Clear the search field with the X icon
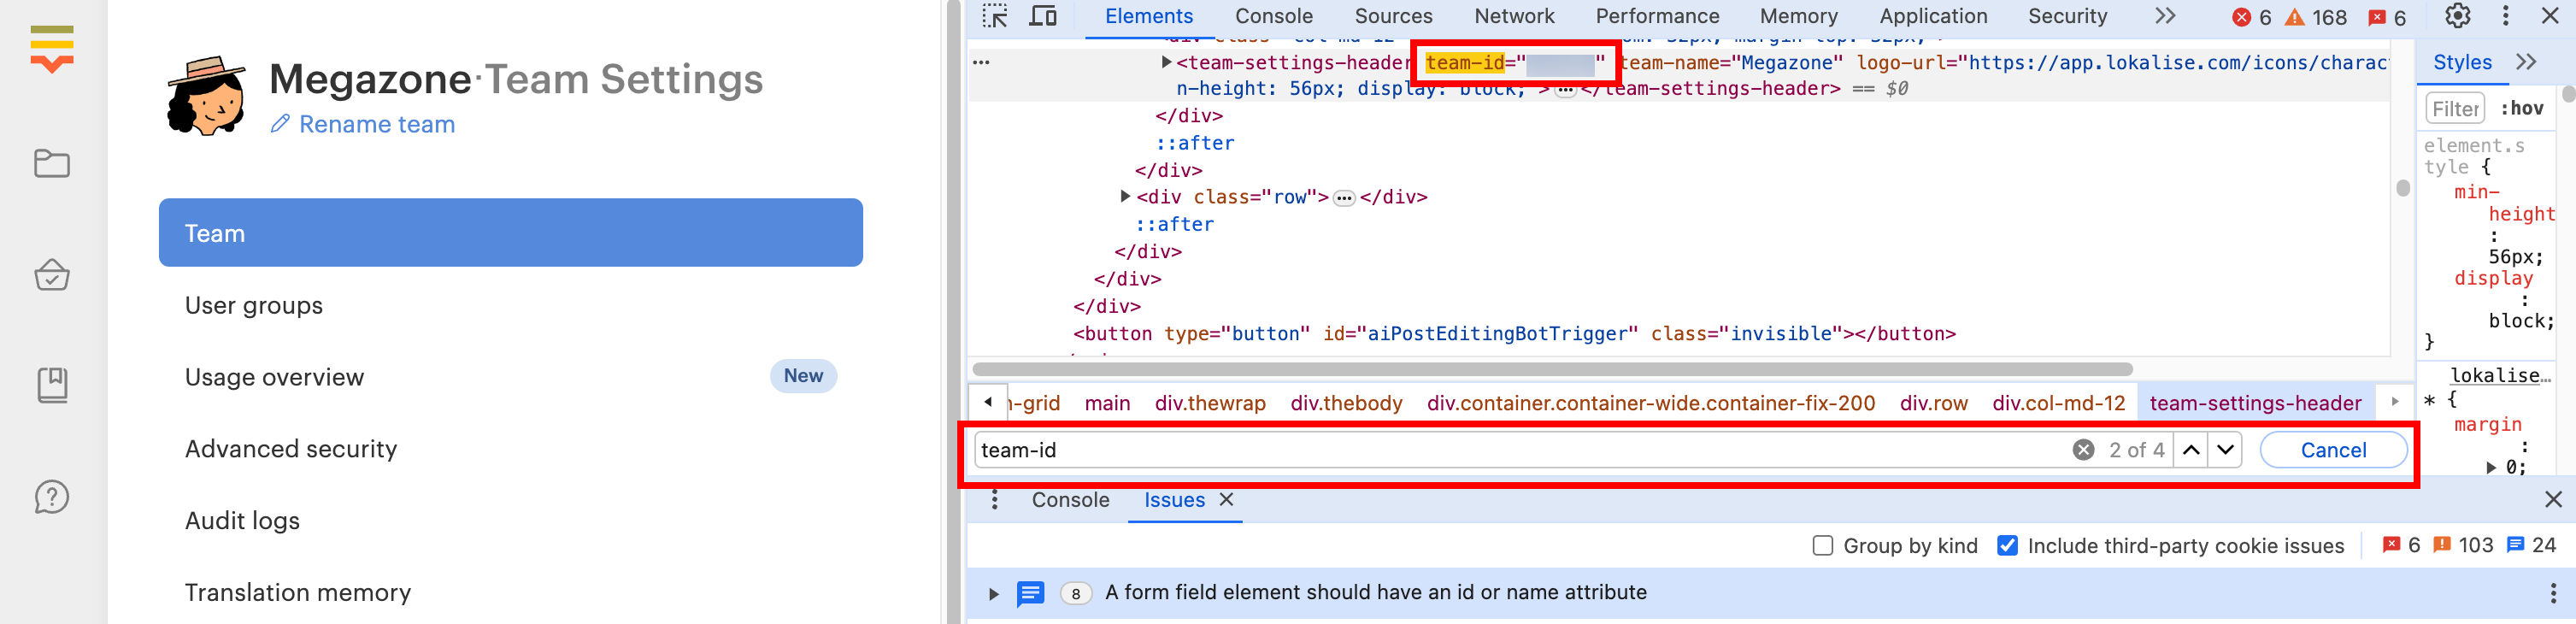 [2083, 450]
